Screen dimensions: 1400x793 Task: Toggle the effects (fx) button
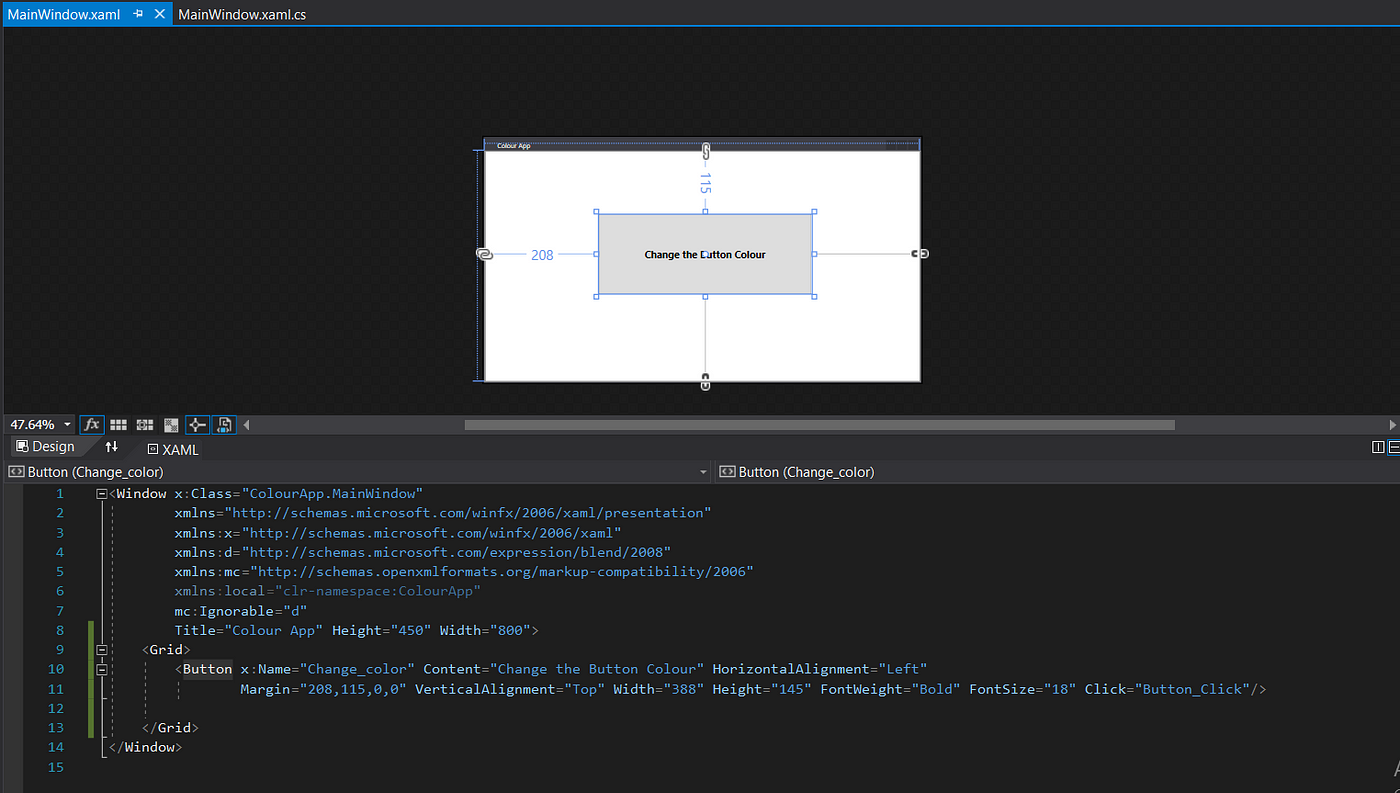coord(92,425)
